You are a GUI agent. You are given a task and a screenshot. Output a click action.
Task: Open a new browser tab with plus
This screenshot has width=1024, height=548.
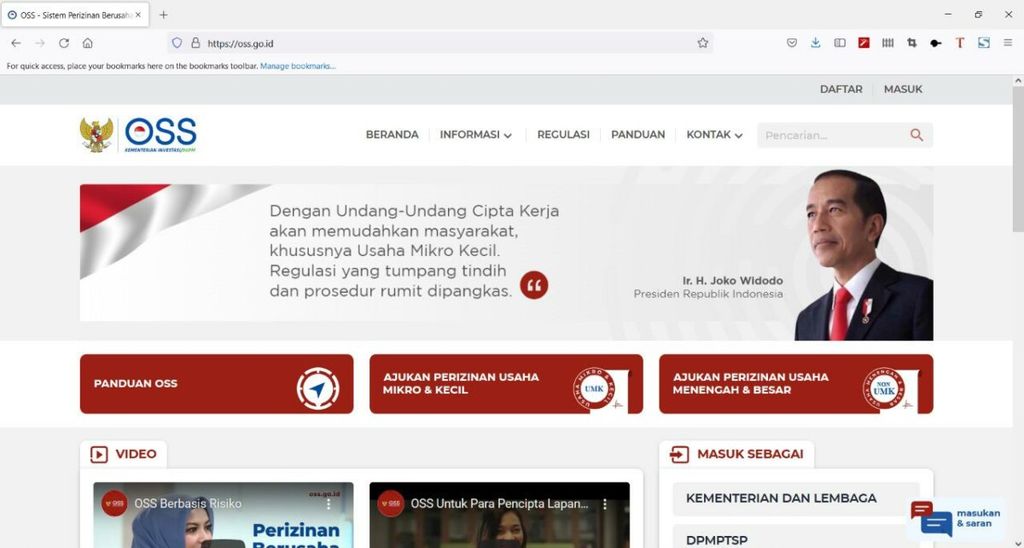point(163,14)
